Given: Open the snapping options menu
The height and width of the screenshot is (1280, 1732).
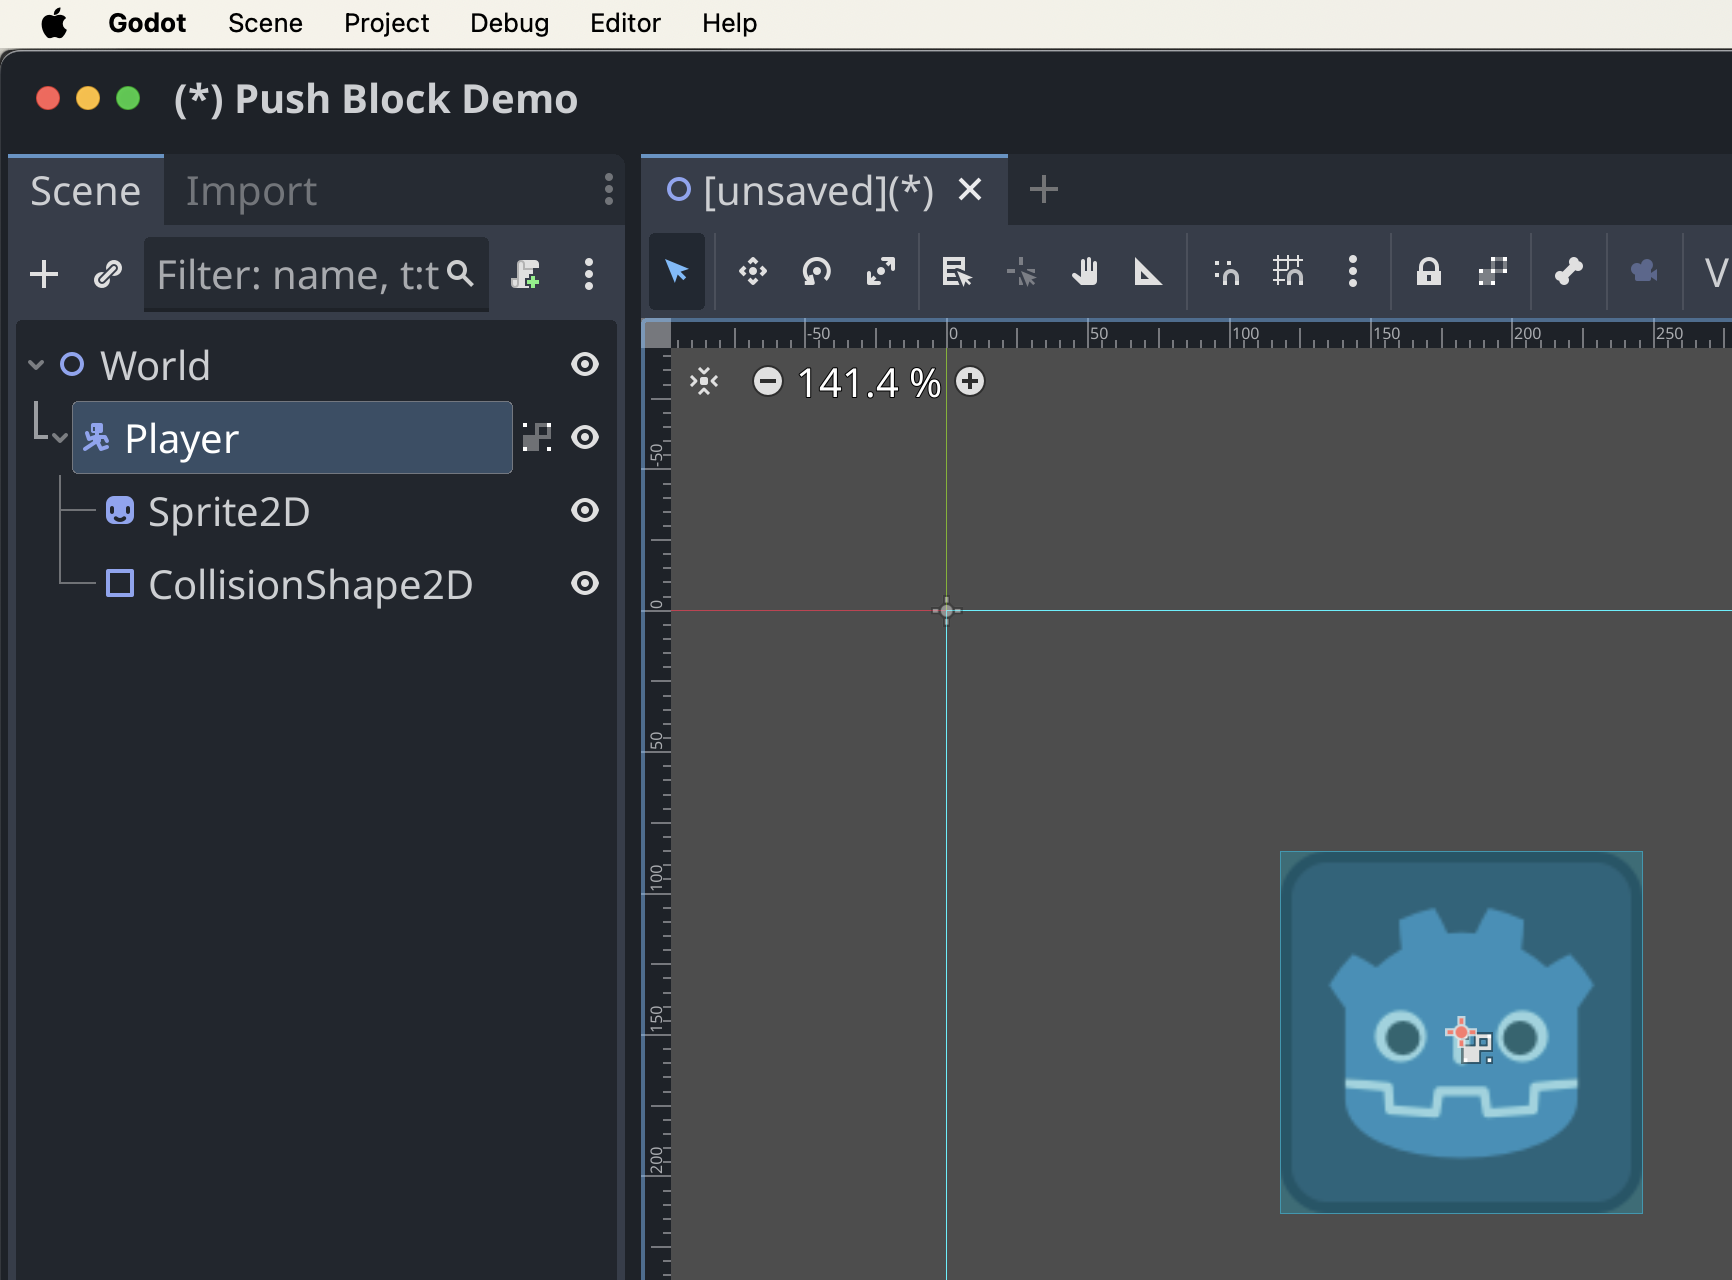Looking at the screenshot, I should 1353,271.
